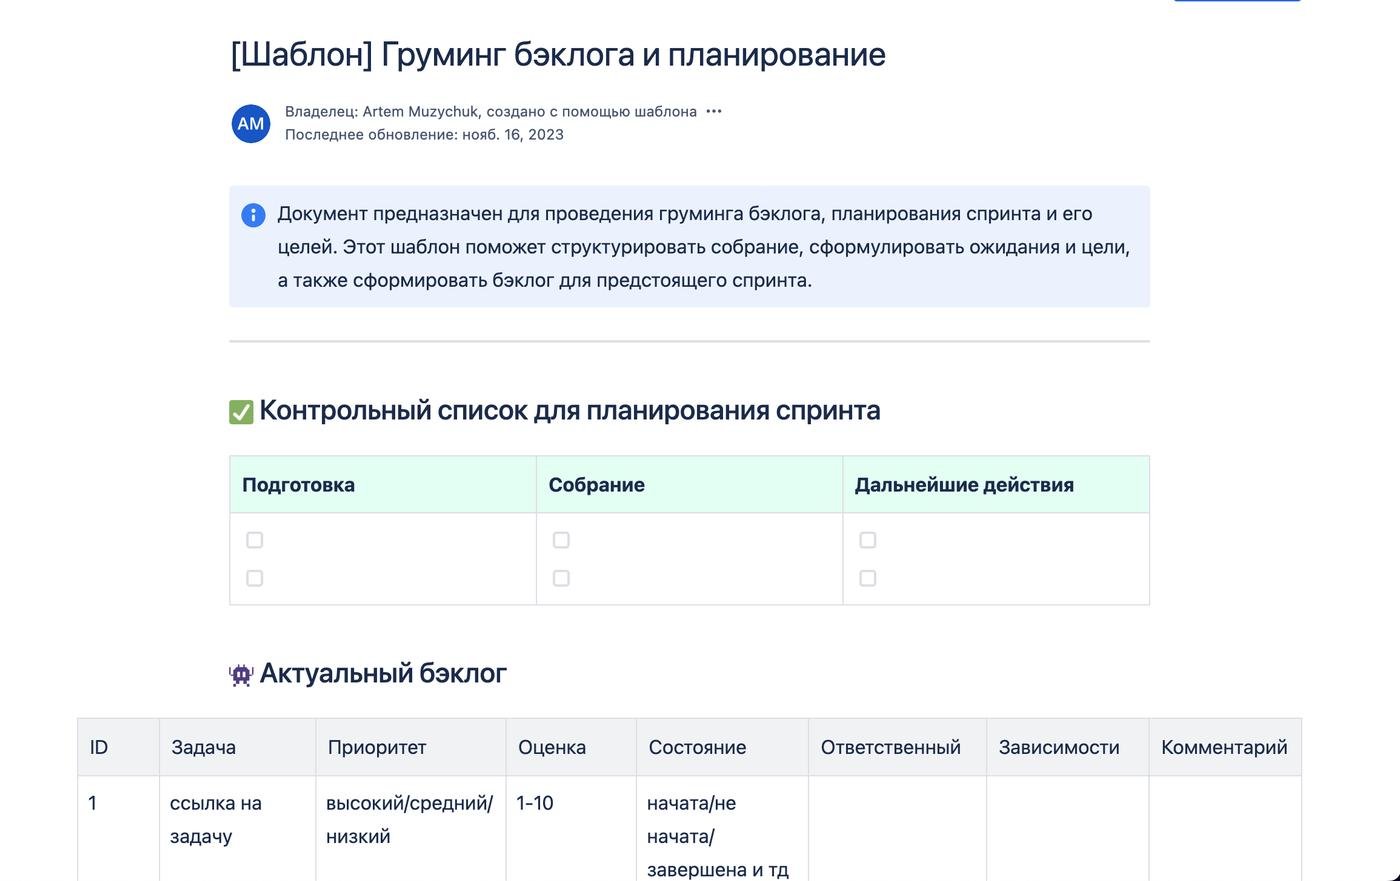The width and height of the screenshot is (1400, 881).
Task: Click the Состояние column header
Action: point(697,747)
